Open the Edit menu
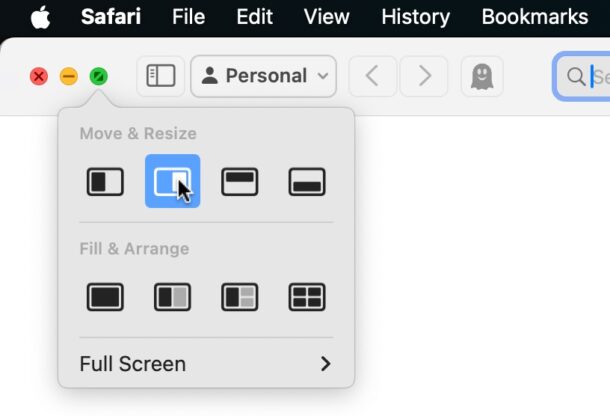This screenshot has height=416, width=610. click(254, 17)
